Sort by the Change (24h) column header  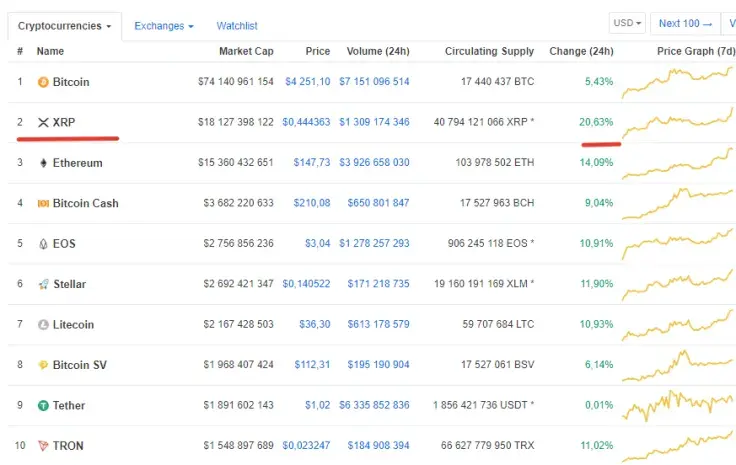(582, 51)
